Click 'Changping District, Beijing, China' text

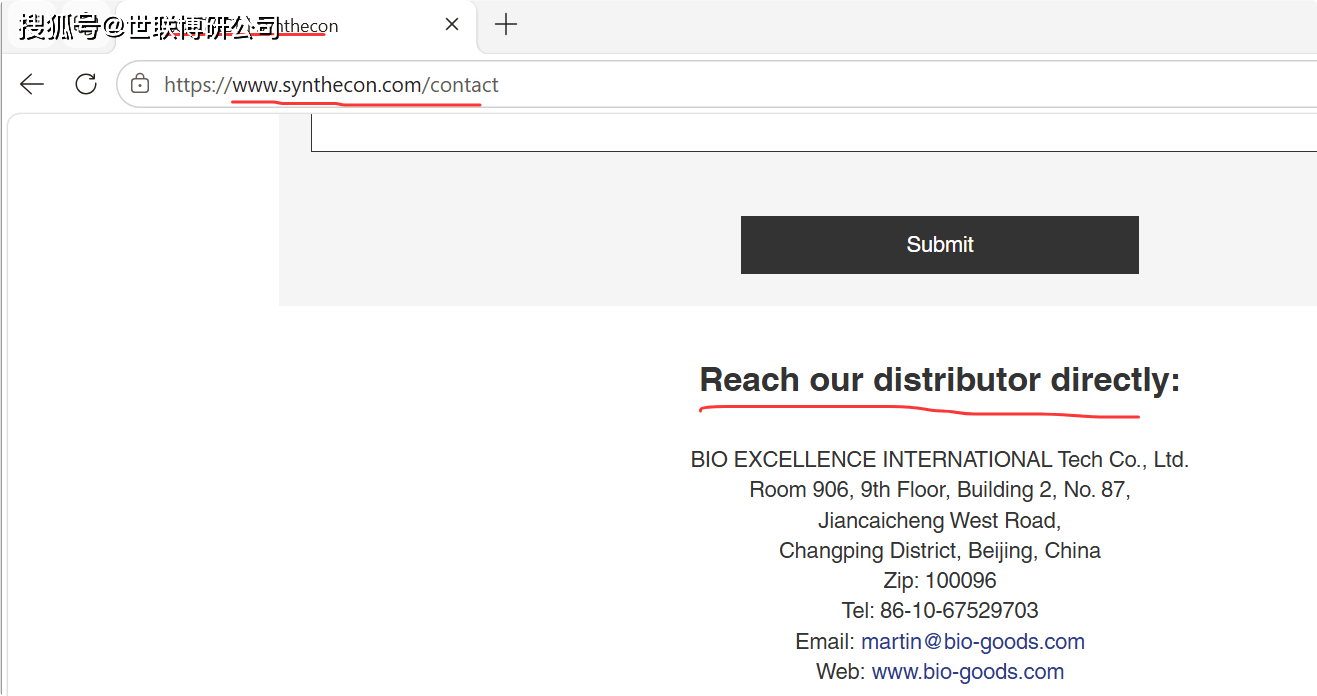pyautogui.click(x=939, y=551)
